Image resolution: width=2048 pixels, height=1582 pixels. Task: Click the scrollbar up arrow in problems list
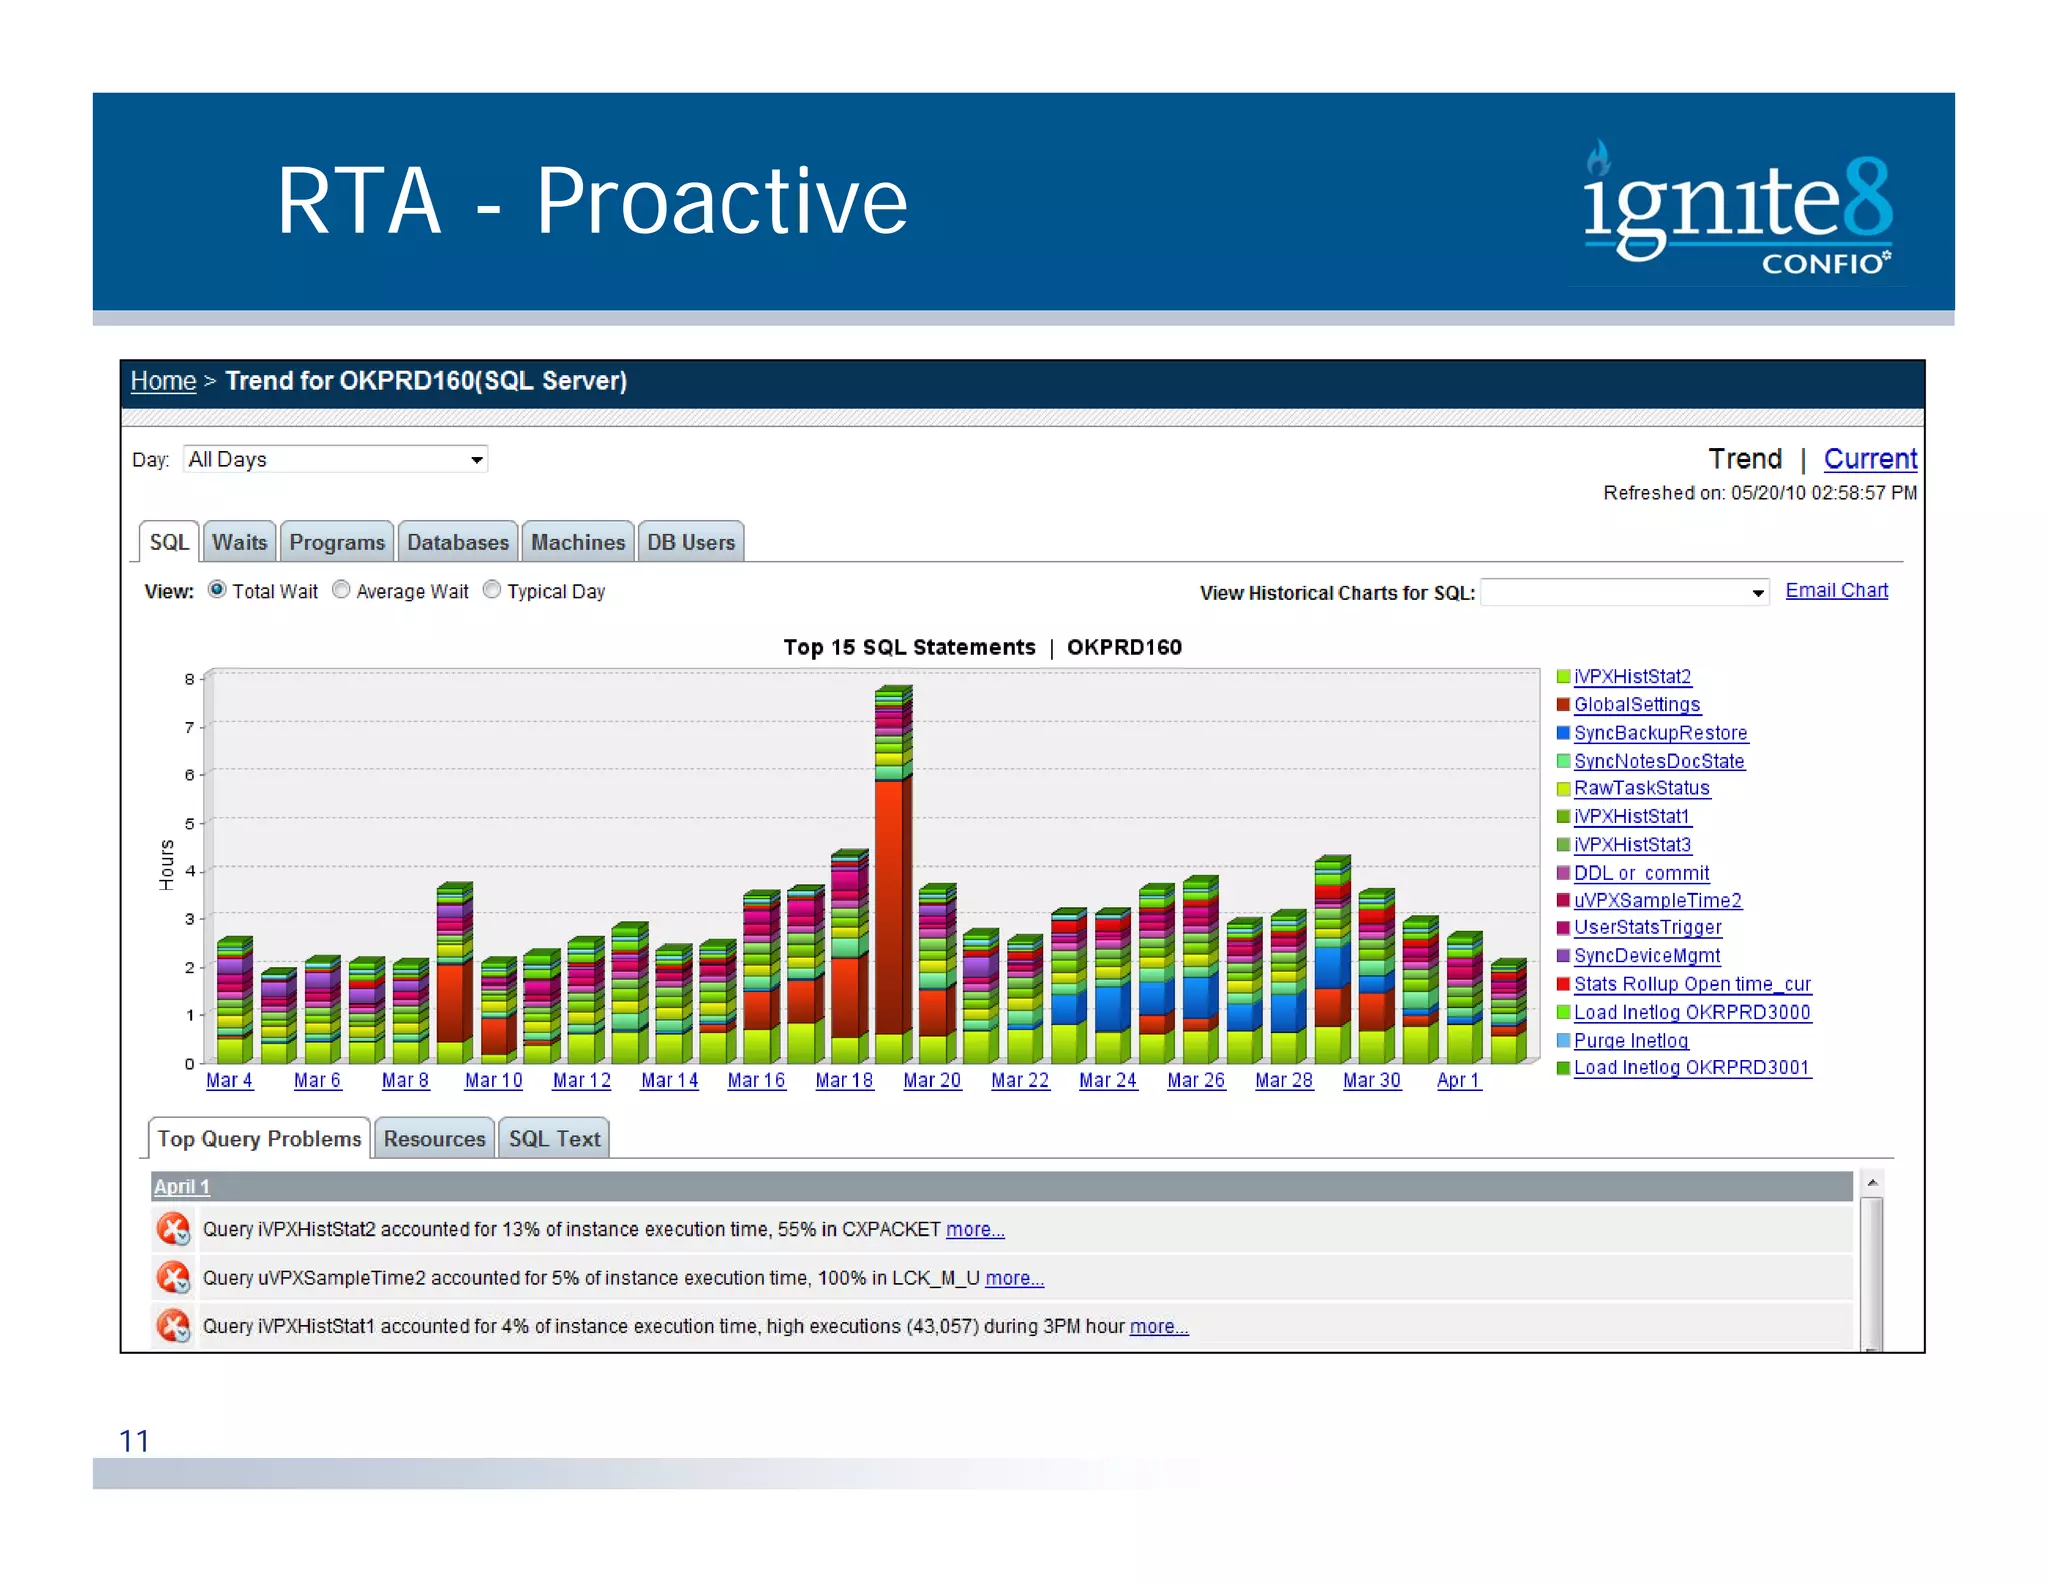(1872, 1183)
